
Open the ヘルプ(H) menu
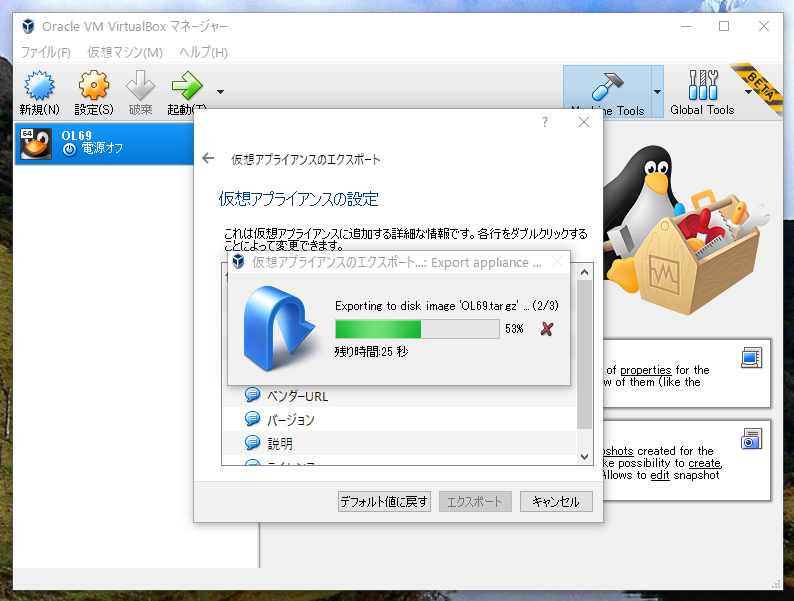[203, 52]
